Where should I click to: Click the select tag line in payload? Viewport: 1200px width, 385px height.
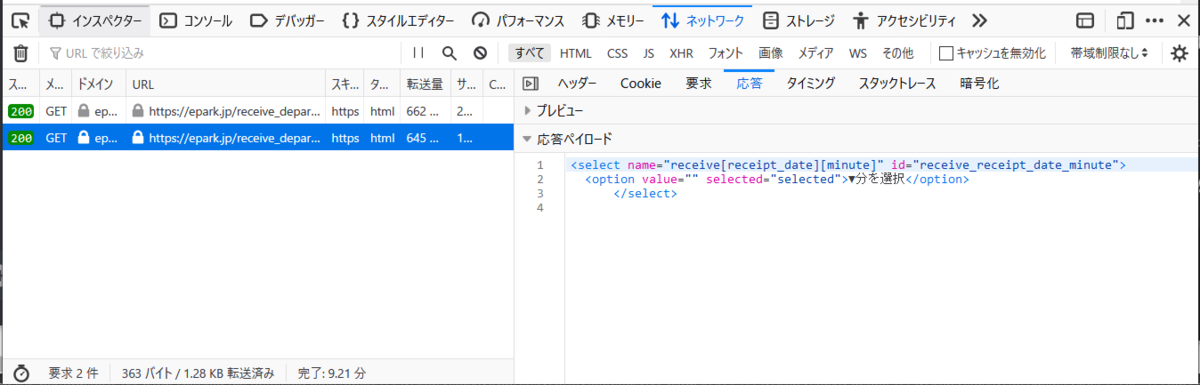(x=848, y=165)
